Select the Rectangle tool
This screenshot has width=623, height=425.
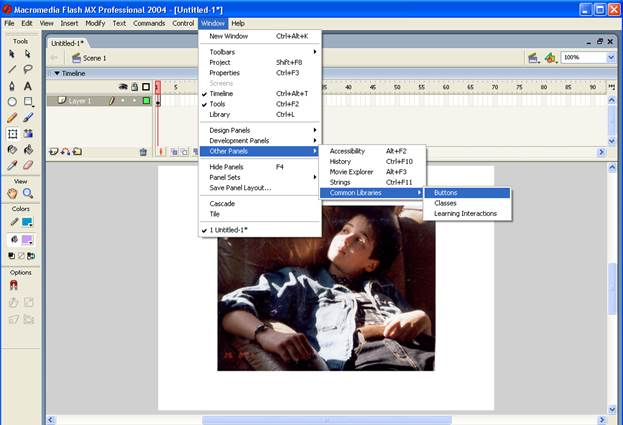[x=28, y=102]
